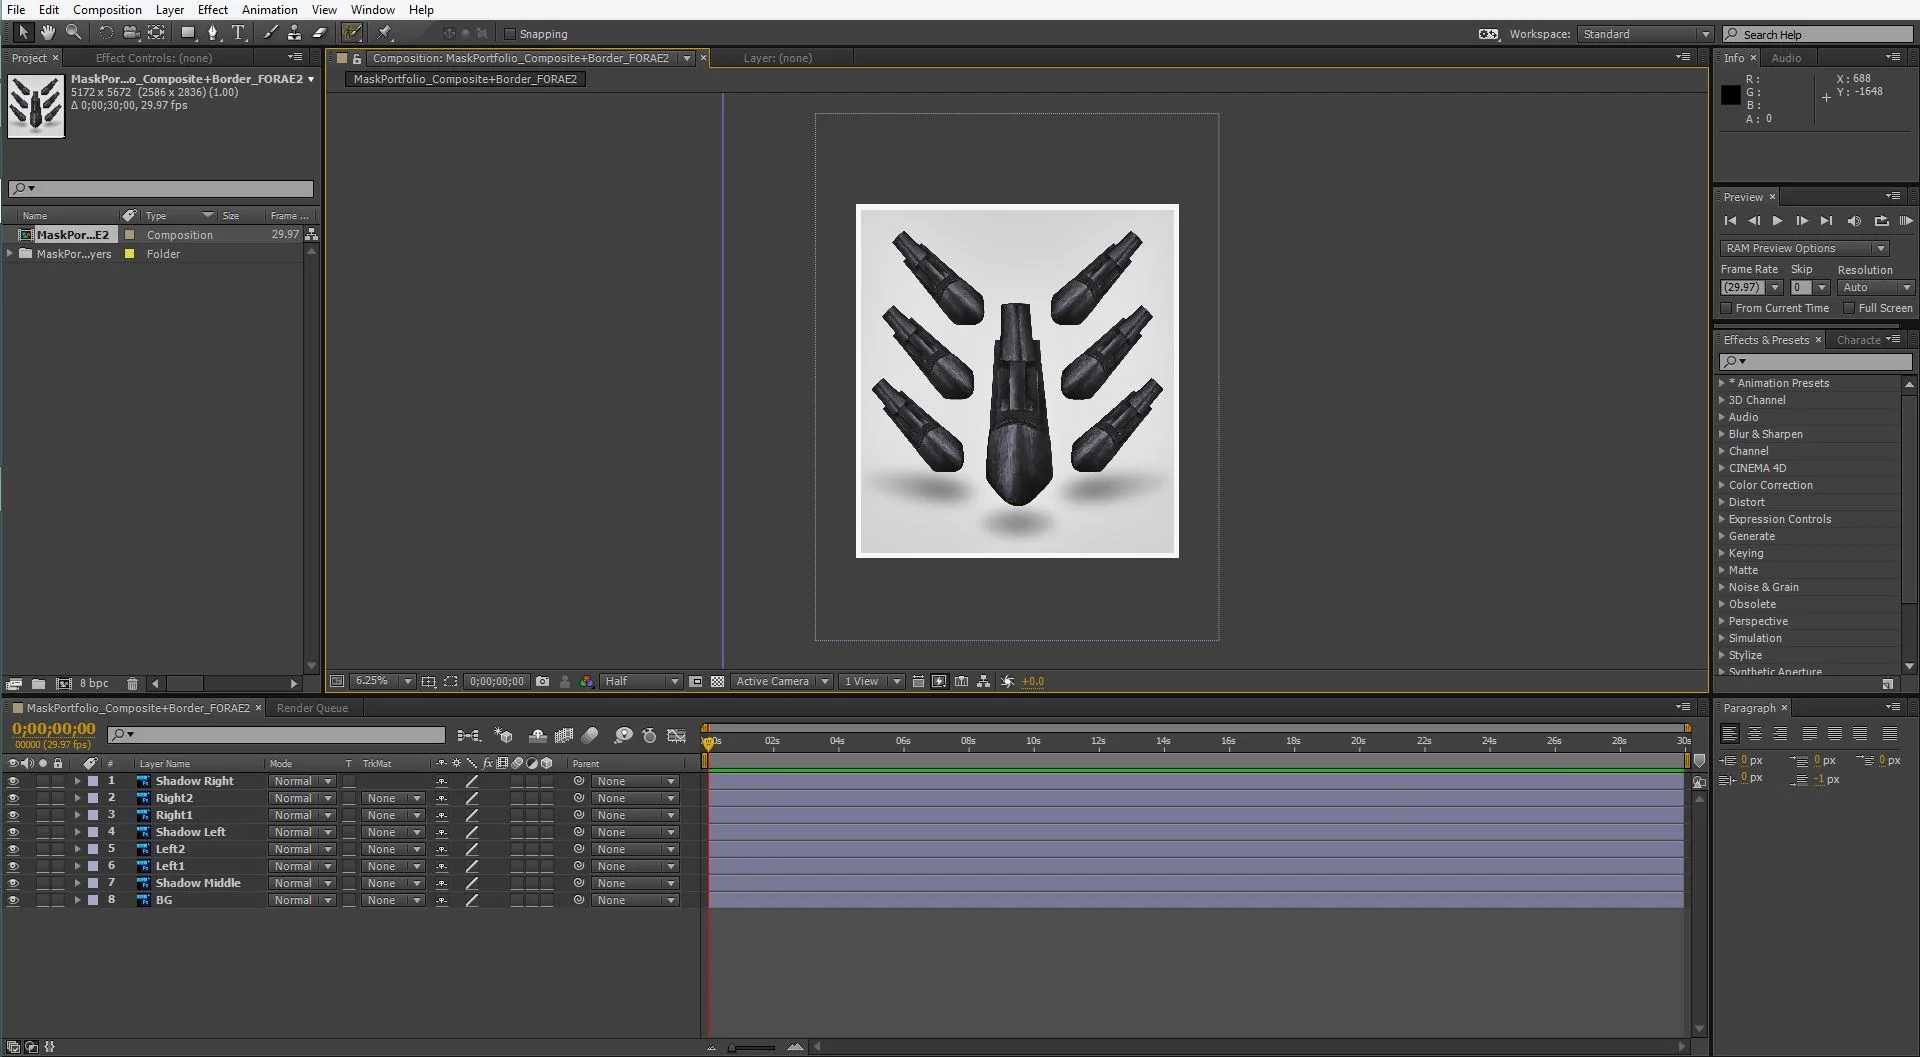Open the Effect menu

click(x=212, y=10)
